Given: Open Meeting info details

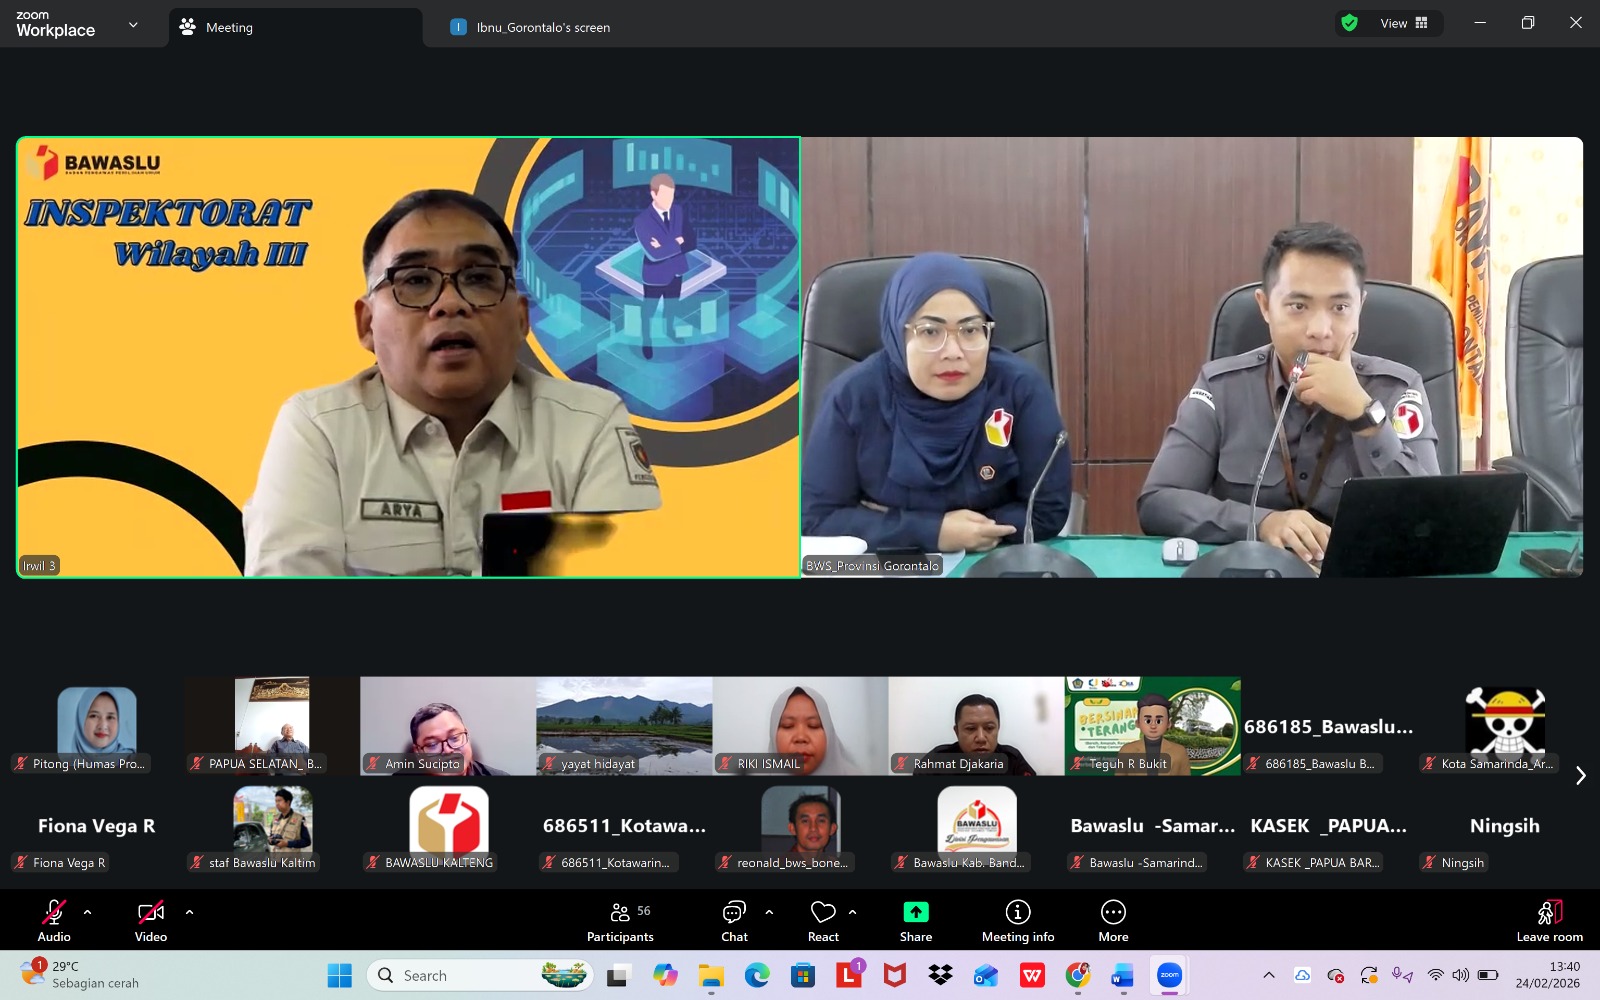Looking at the screenshot, I should [1018, 920].
